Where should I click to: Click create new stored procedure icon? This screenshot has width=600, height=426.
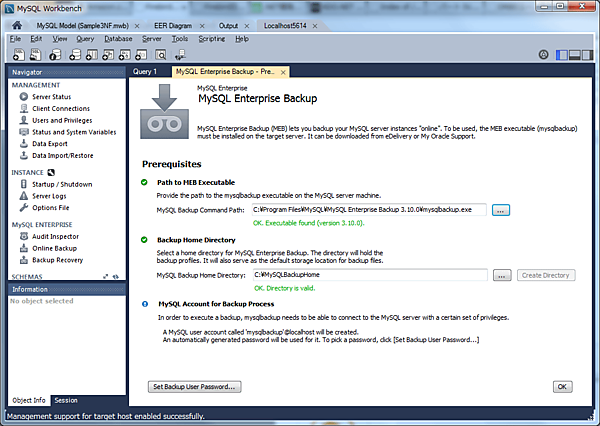click(x=124, y=55)
